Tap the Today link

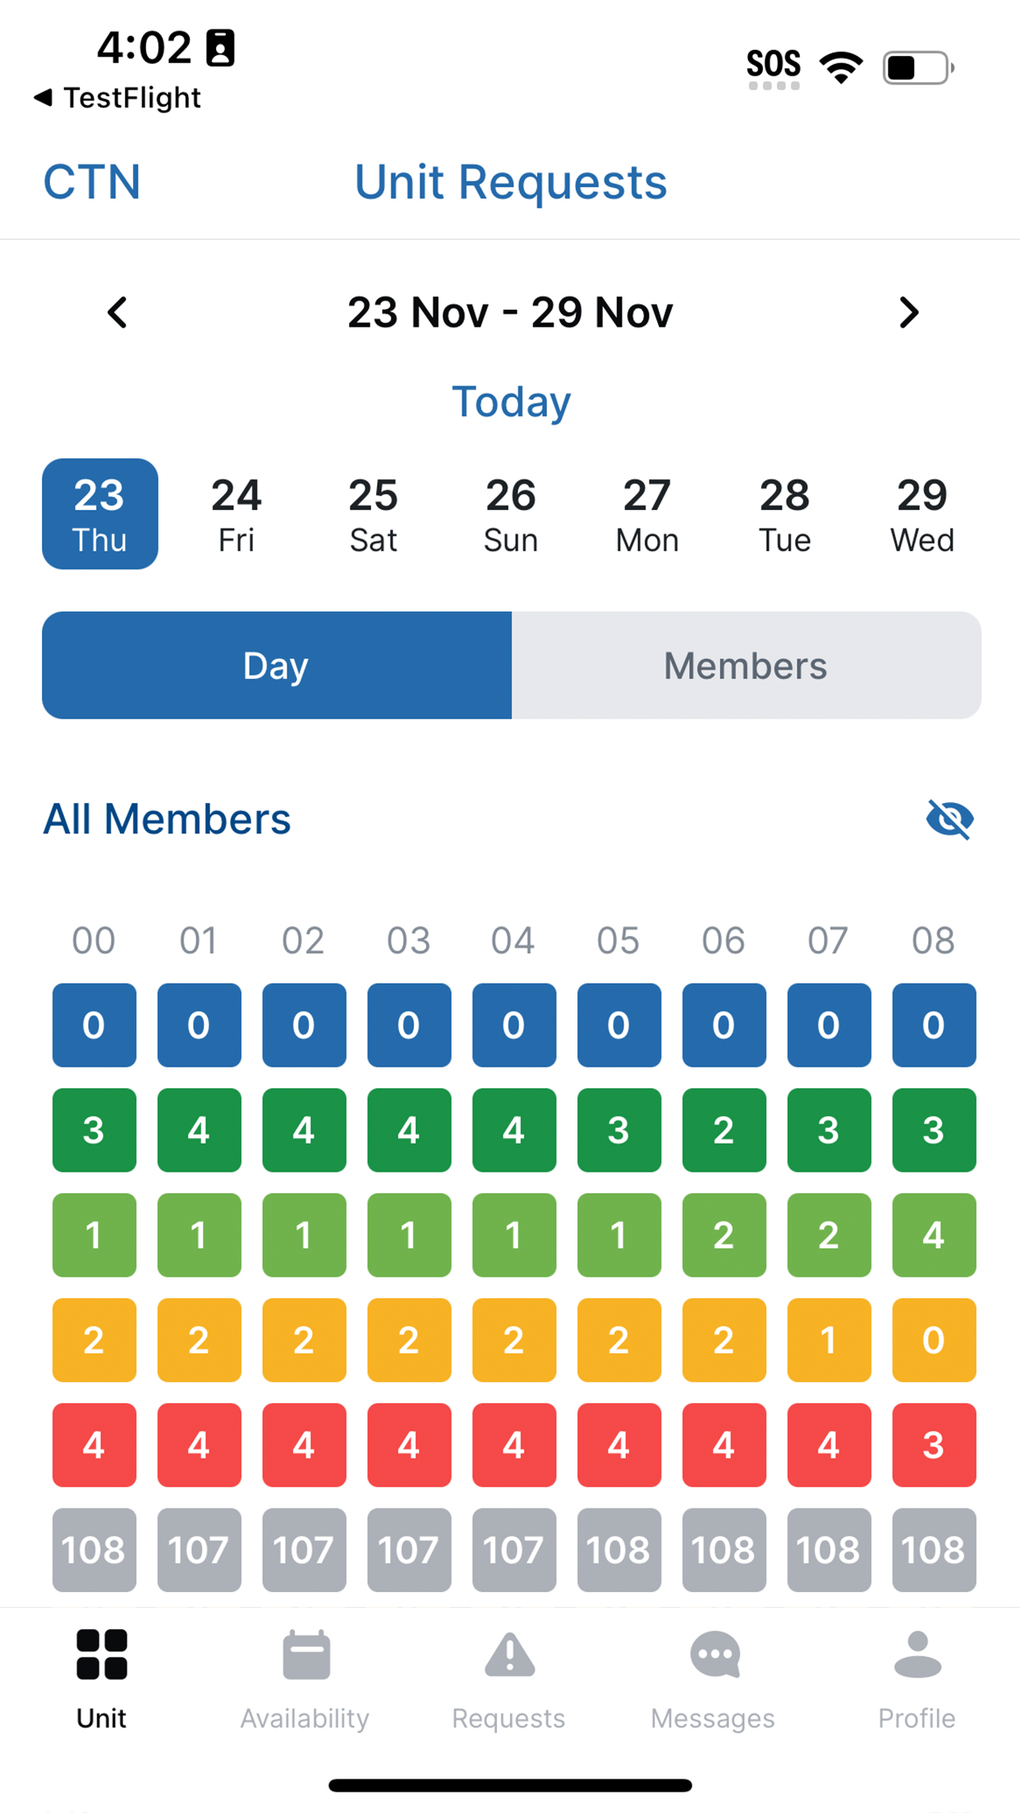(x=511, y=401)
